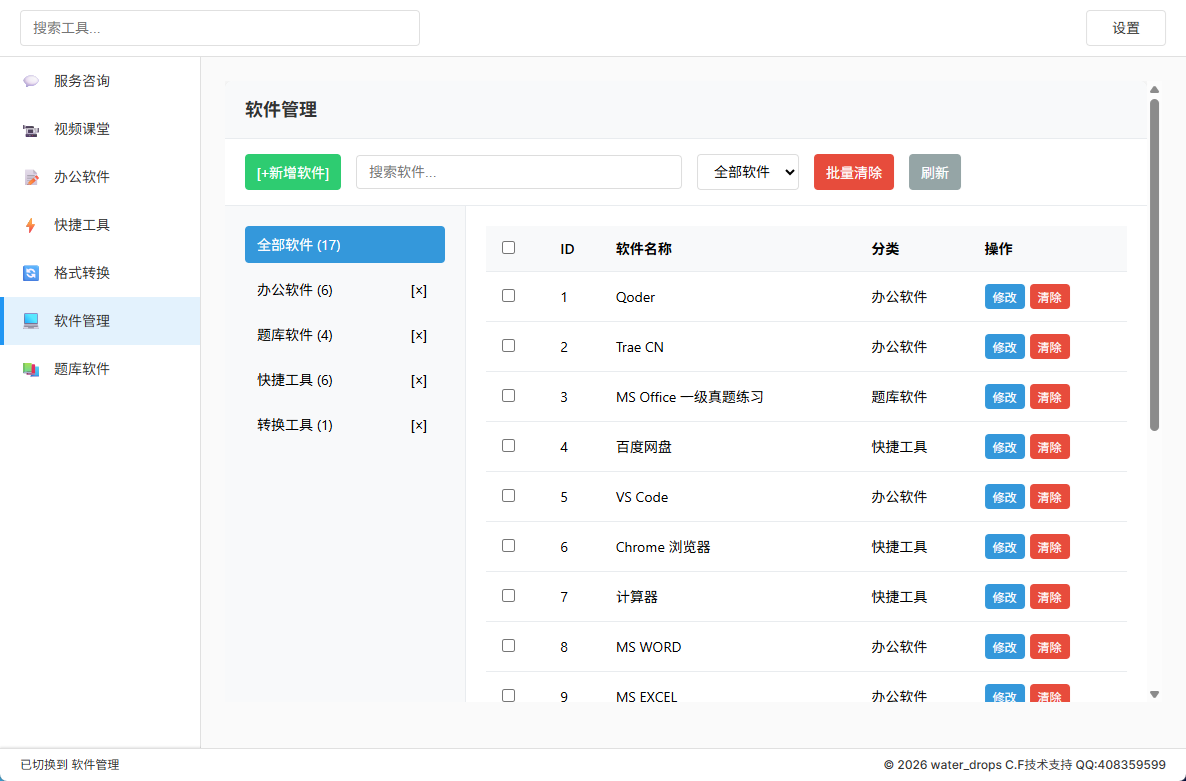The width and height of the screenshot is (1186, 781).
Task: Open the 全部软件 filter dropdown
Action: click(748, 171)
